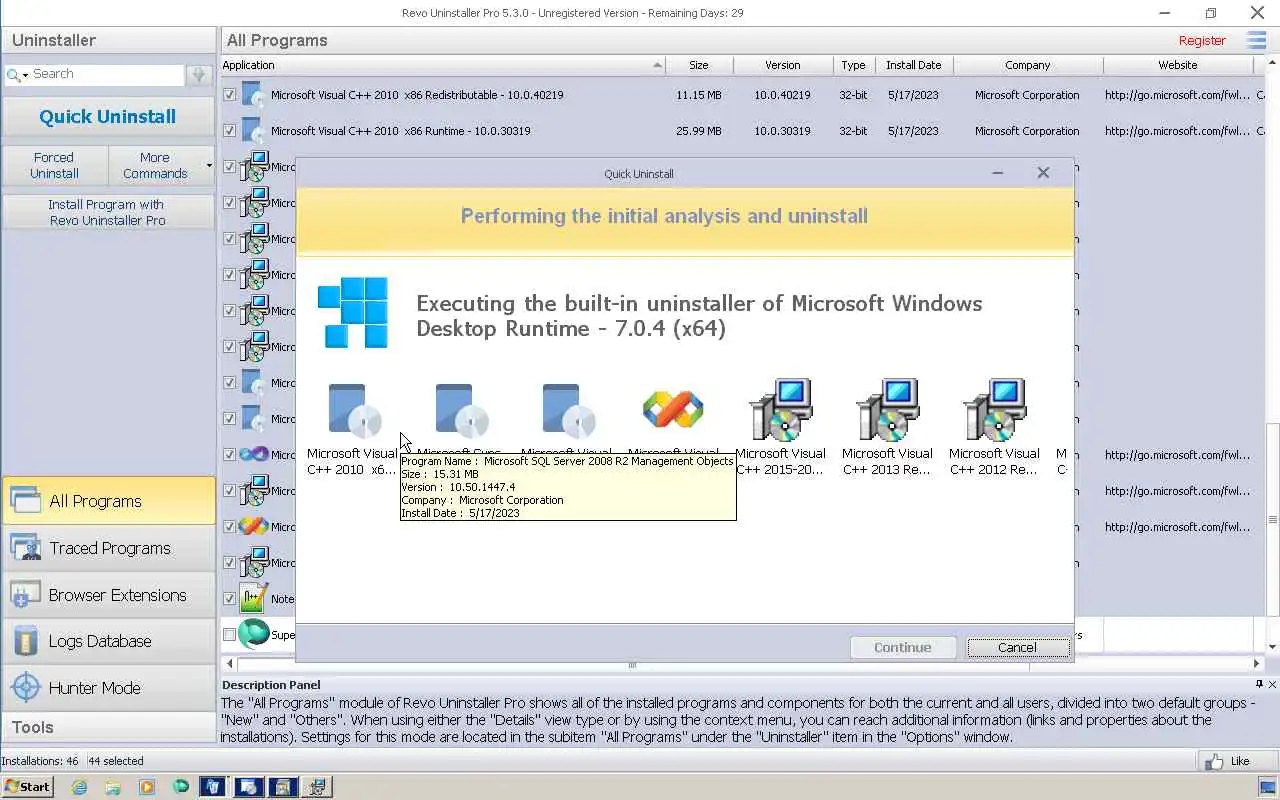
Task: Open the Traced Programs section
Action: tap(108, 548)
